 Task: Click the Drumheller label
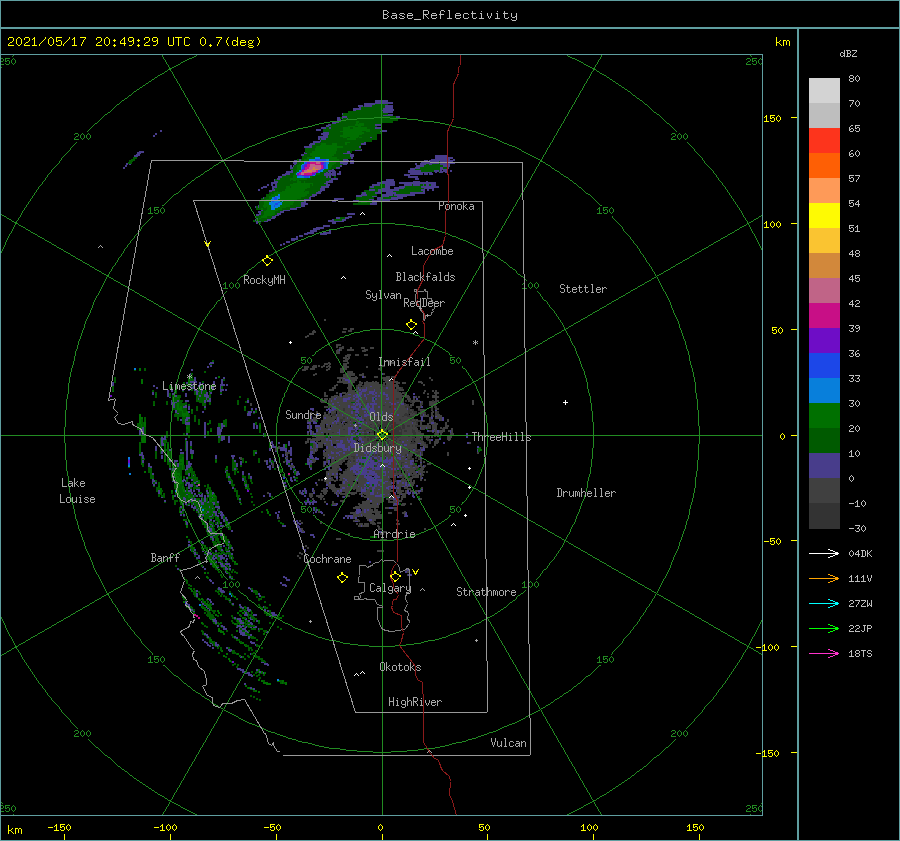click(x=586, y=493)
